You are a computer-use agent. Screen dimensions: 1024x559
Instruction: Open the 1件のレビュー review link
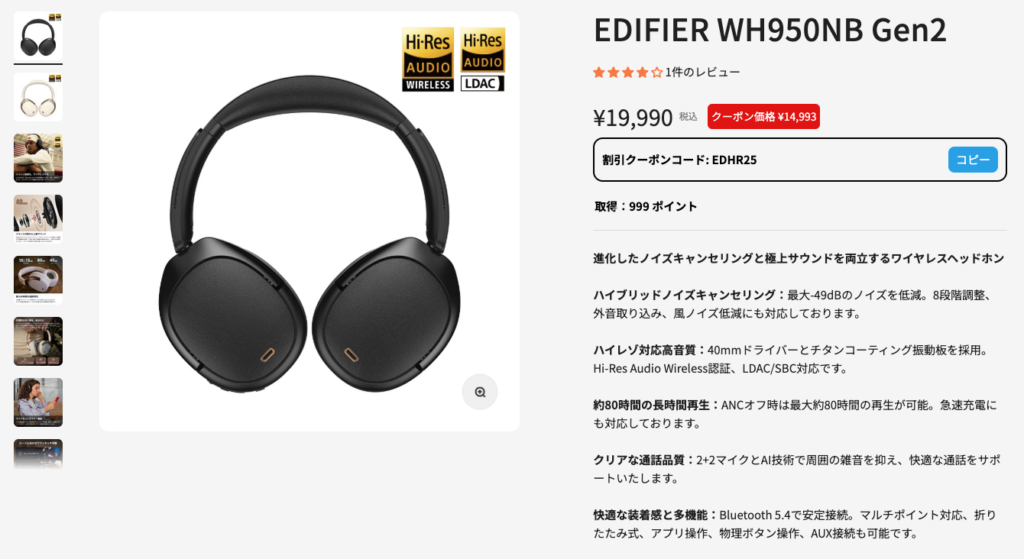[703, 72]
